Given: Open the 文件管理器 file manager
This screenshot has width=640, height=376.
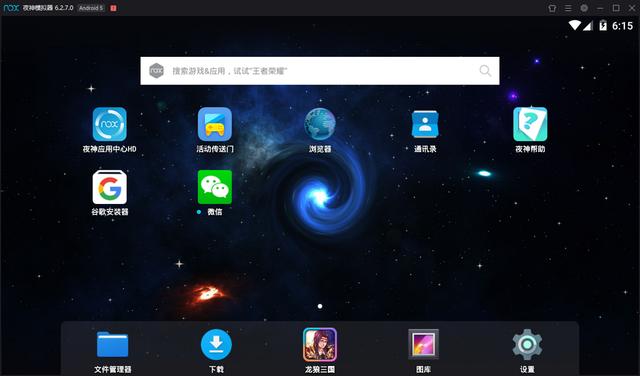Looking at the screenshot, I should (x=112, y=345).
